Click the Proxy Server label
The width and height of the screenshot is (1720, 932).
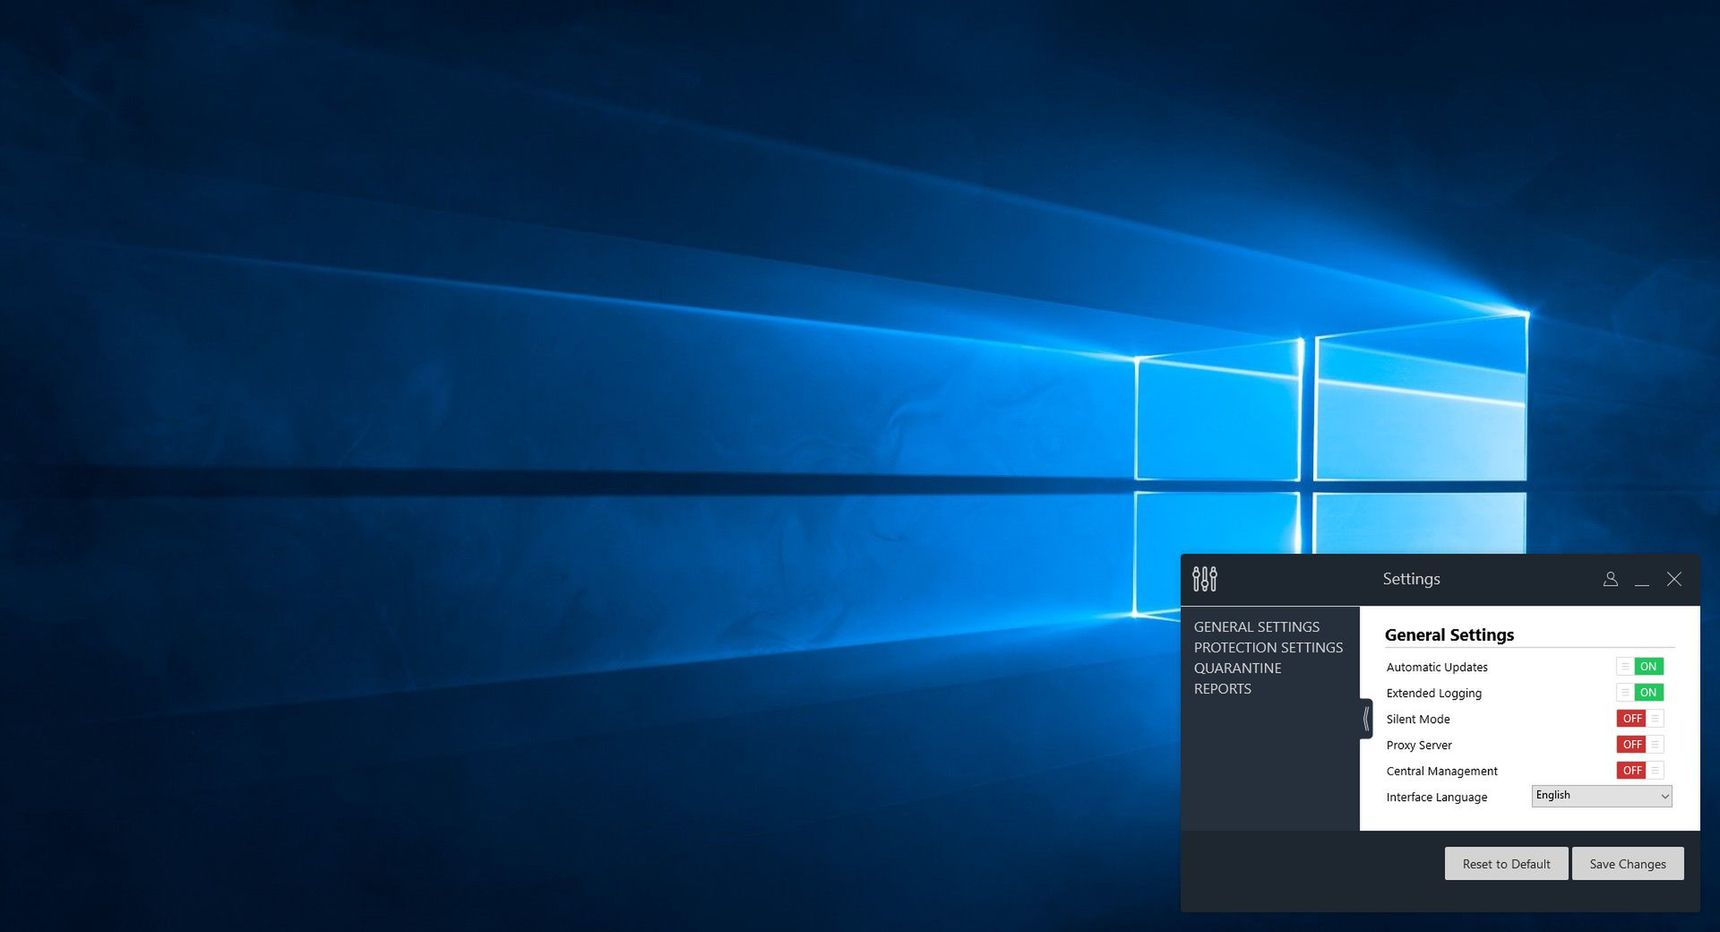pyautogui.click(x=1419, y=745)
